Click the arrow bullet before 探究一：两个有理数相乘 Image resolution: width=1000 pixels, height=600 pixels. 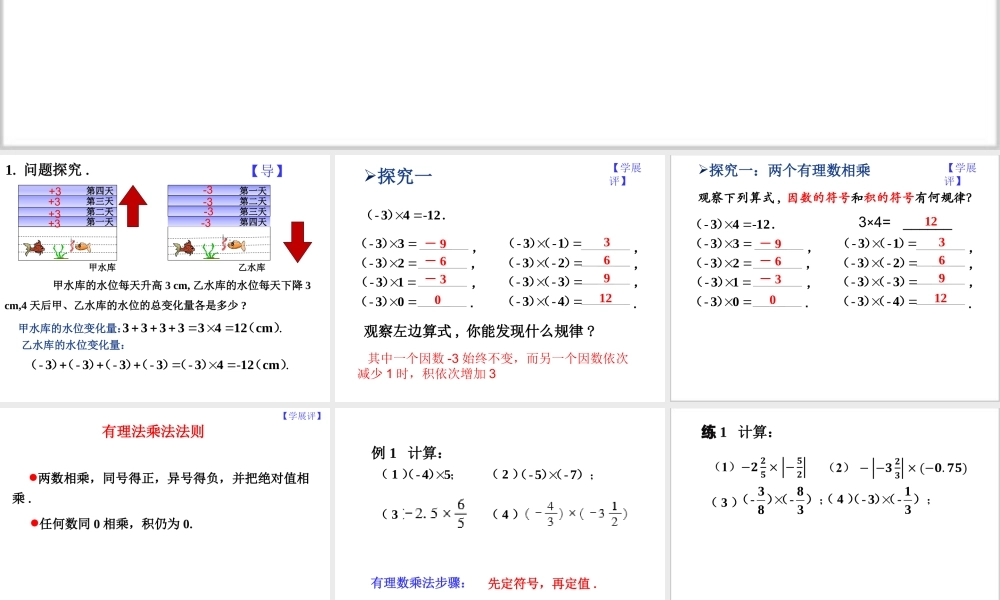coord(703,170)
